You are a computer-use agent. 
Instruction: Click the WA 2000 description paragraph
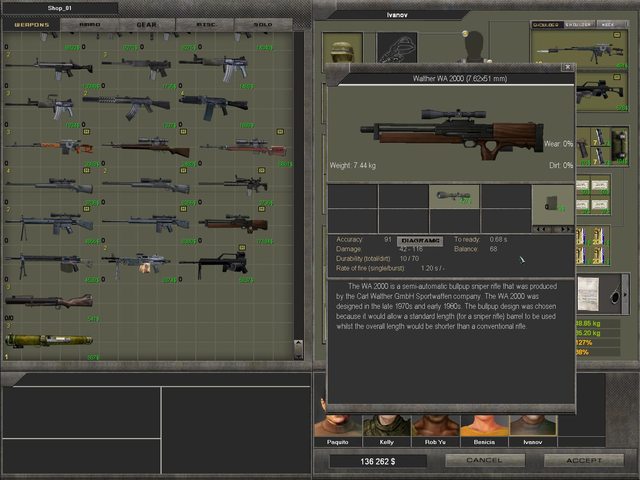447,306
